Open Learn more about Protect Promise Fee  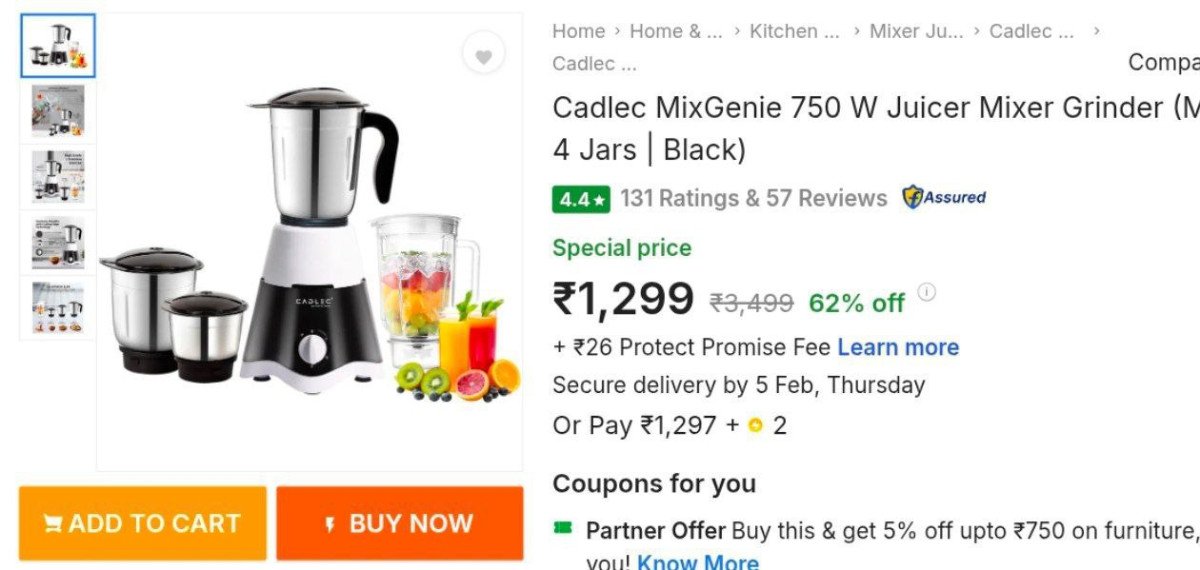[x=898, y=347]
